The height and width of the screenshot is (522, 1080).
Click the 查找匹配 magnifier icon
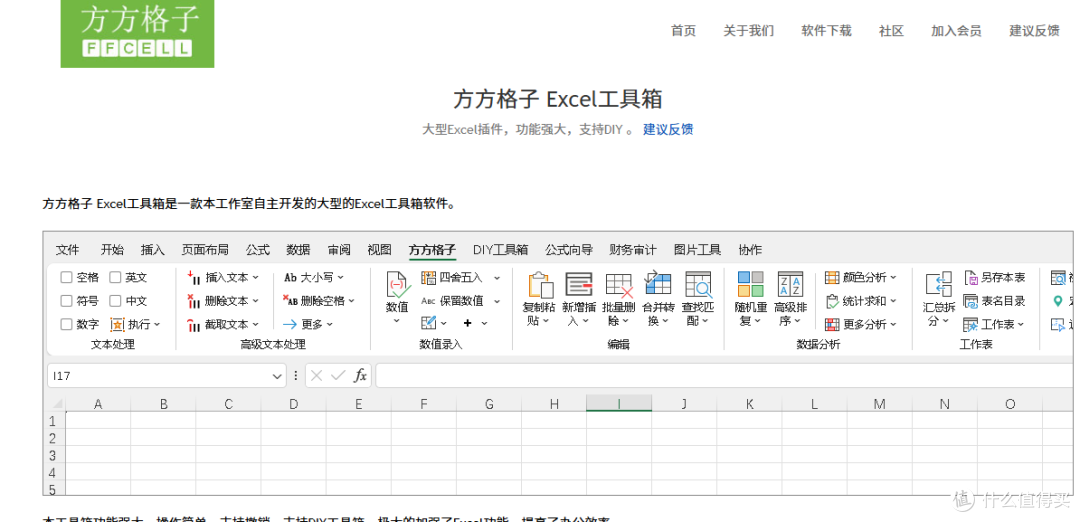pyautogui.click(x=698, y=284)
